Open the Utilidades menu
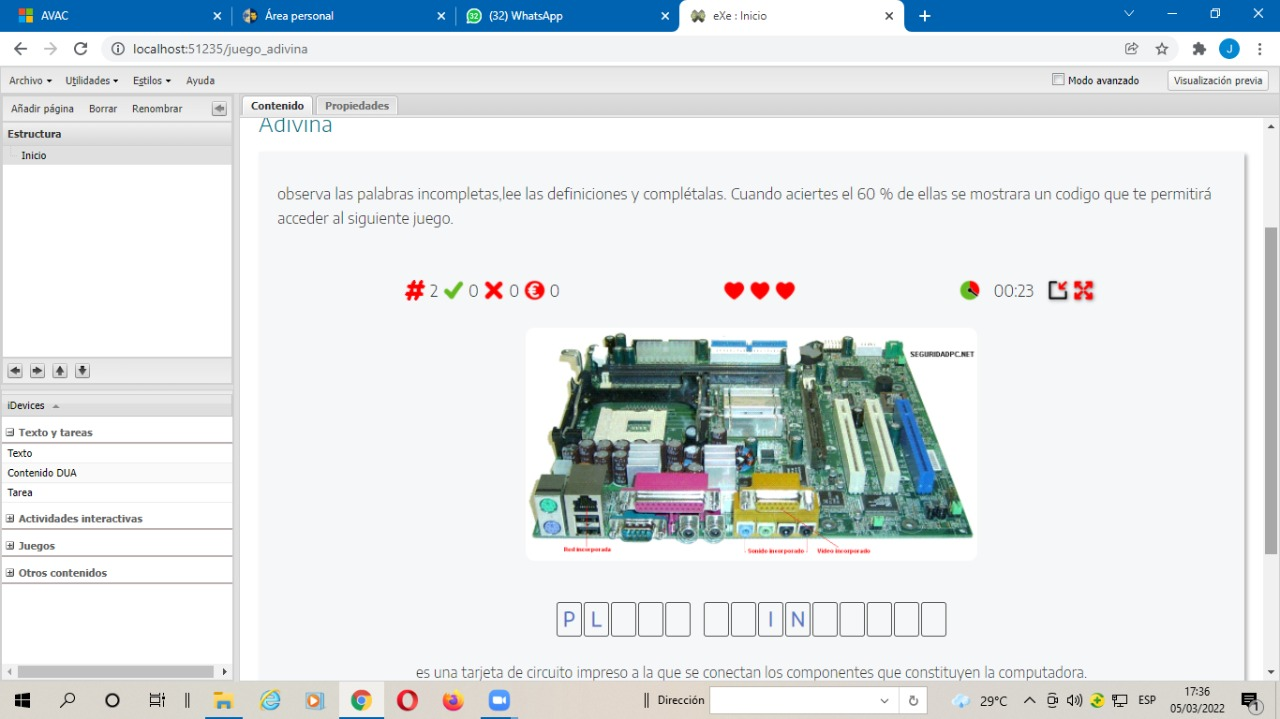Screen dimensions: 1280x719 coord(92,80)
